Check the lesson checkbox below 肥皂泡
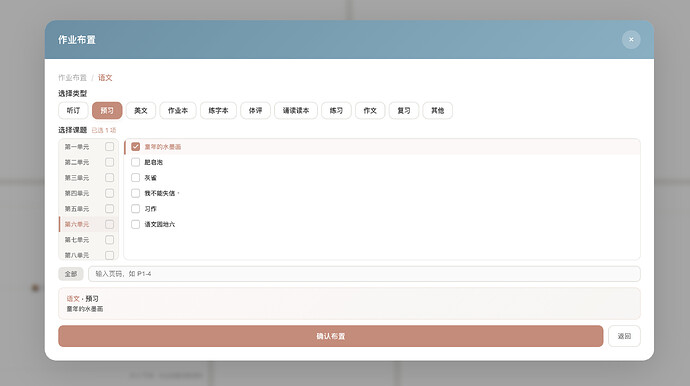This screenshot has height=386, width=690. coord(136,177)
